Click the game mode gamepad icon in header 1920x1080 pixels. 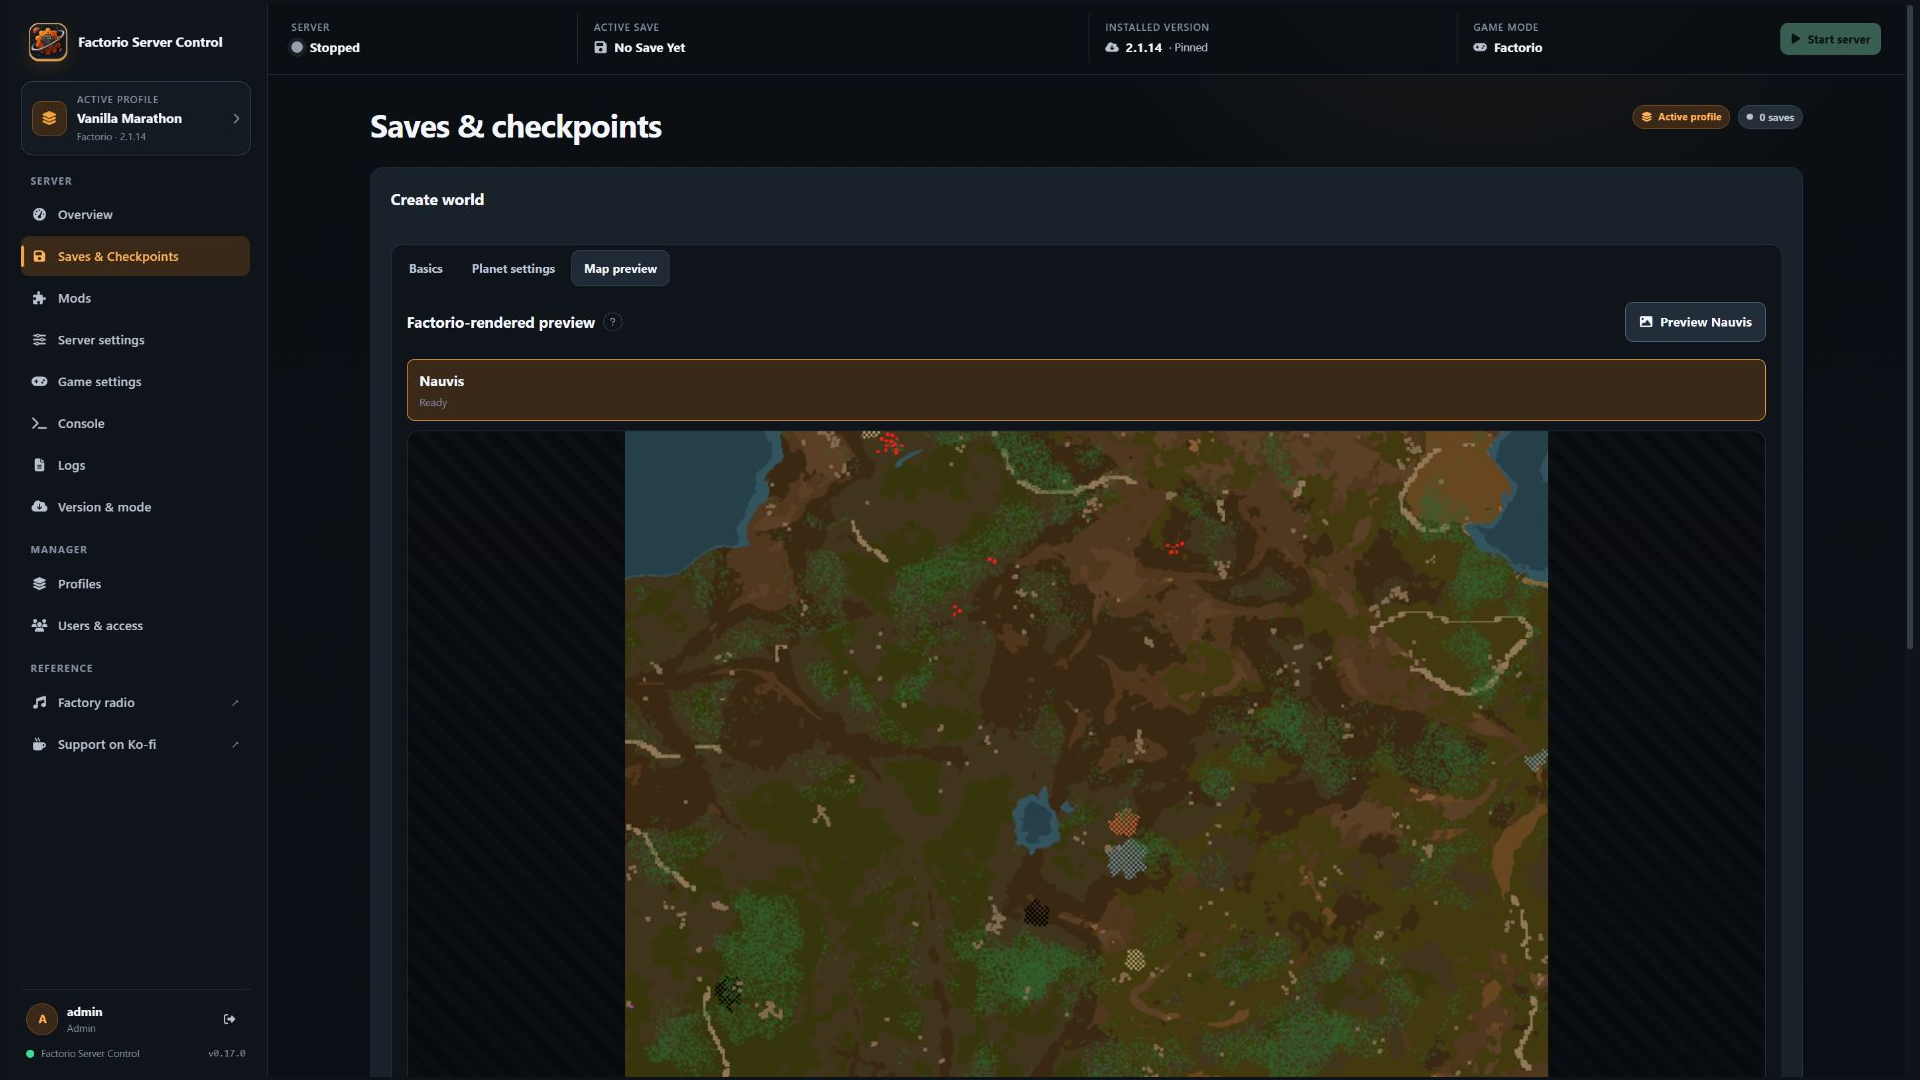(1480, 48)
